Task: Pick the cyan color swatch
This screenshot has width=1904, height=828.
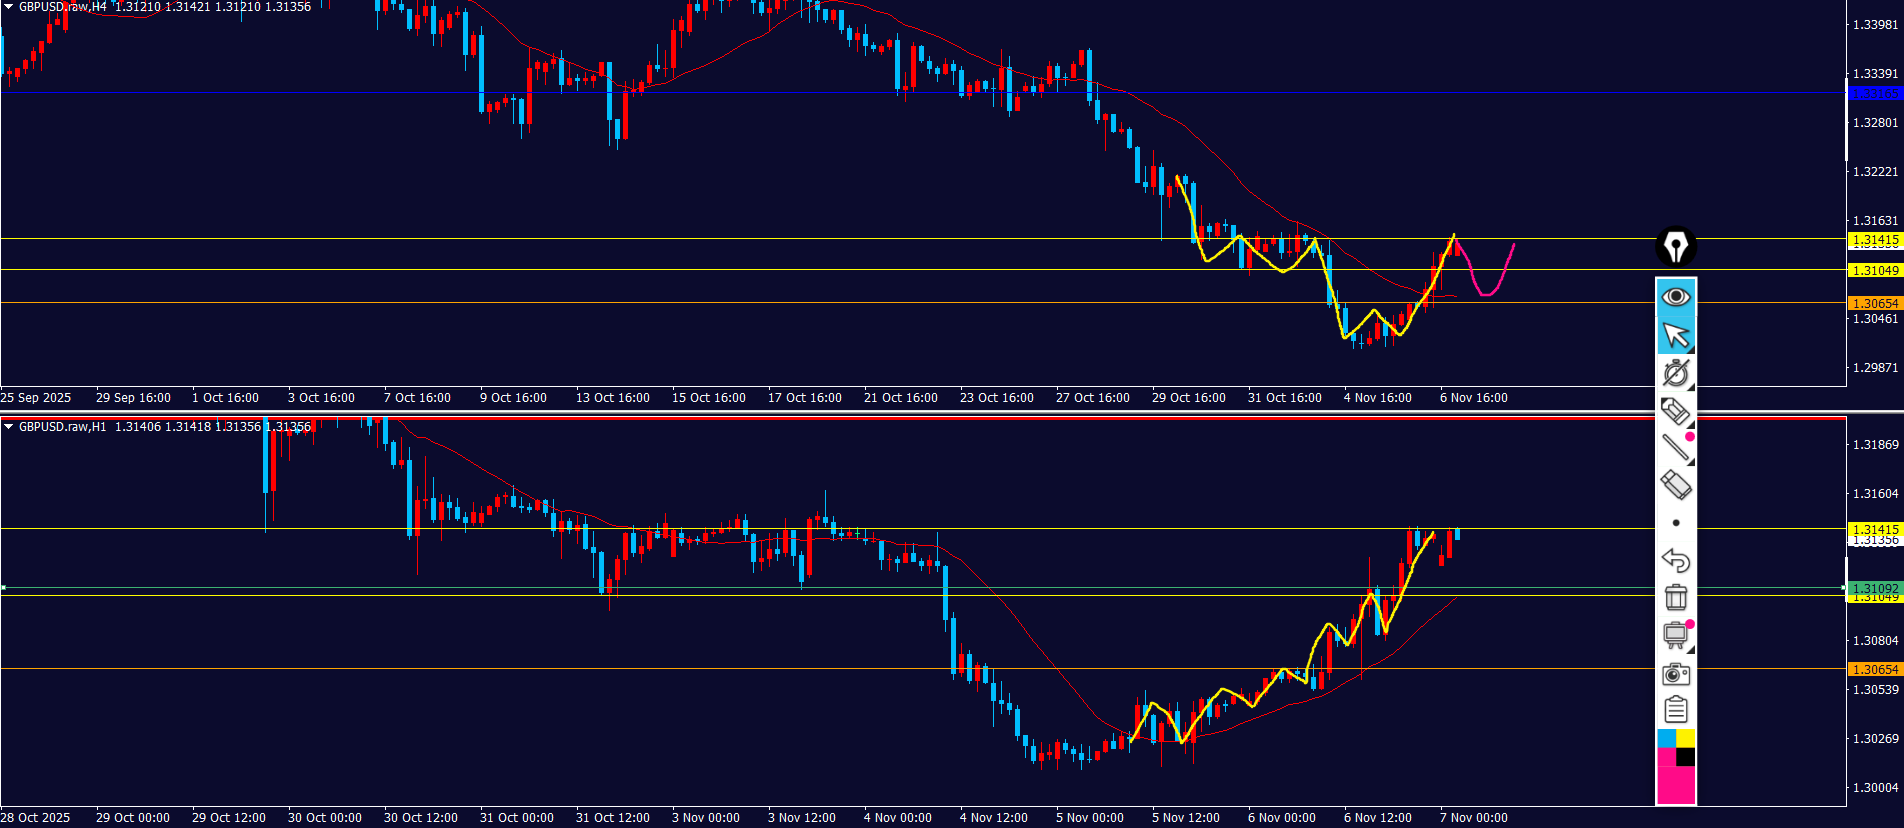Action: (1666, 739)
